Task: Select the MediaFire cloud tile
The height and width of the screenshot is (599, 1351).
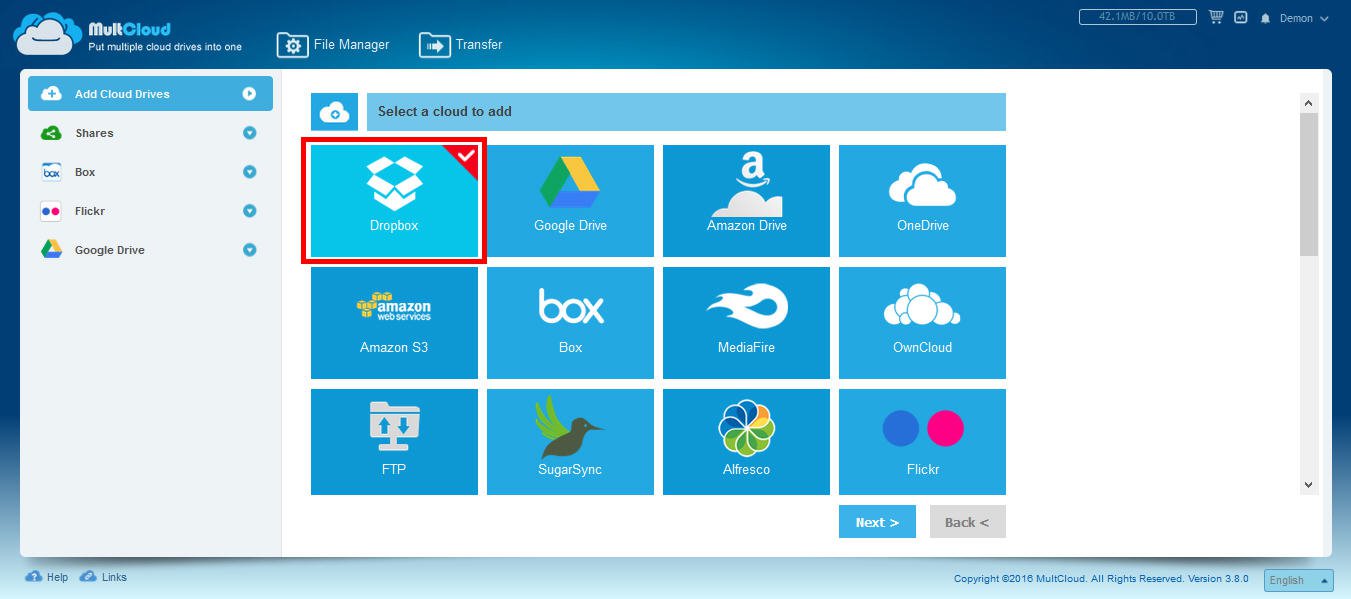Action: pos(746,323)
